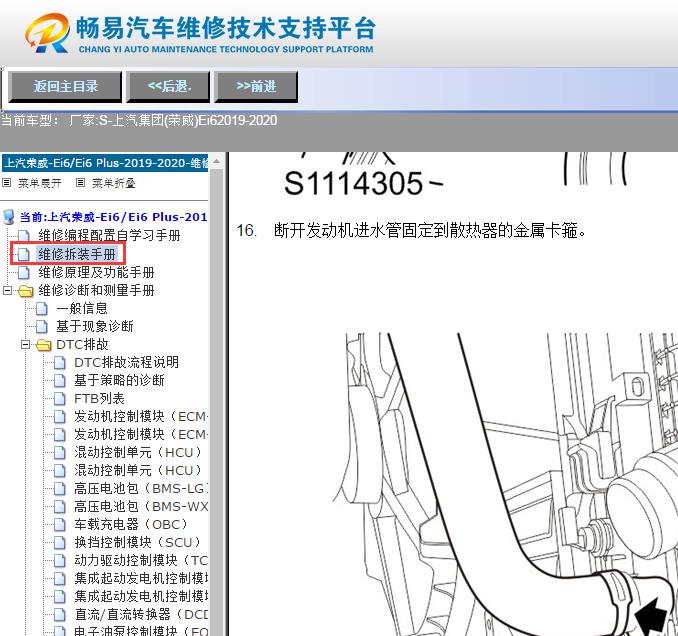Click page icon next to 基于策略的诊断
This screenshot has width=678, height=636.
60,381
